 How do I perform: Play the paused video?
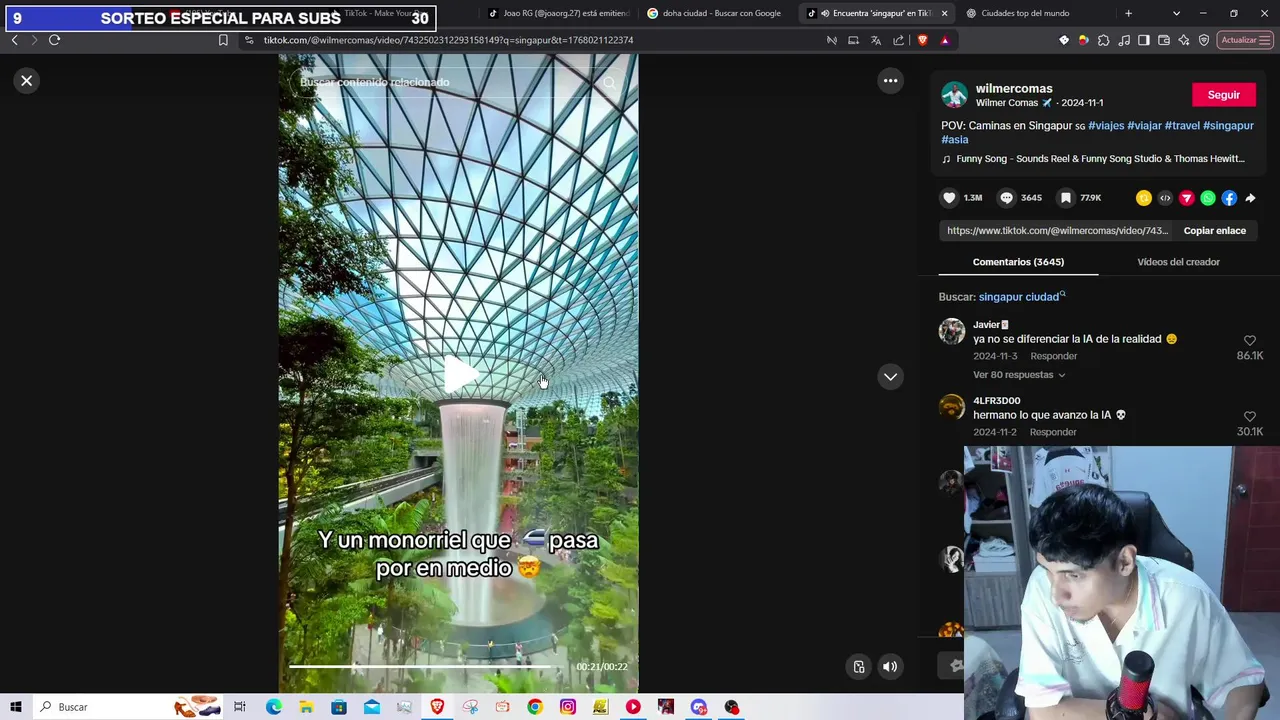click(459, 375)
